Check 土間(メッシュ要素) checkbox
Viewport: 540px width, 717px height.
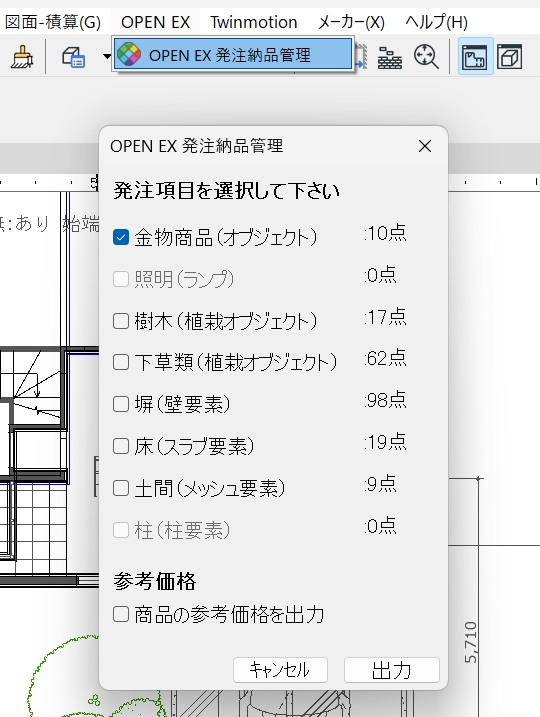(x=121, y=488)
